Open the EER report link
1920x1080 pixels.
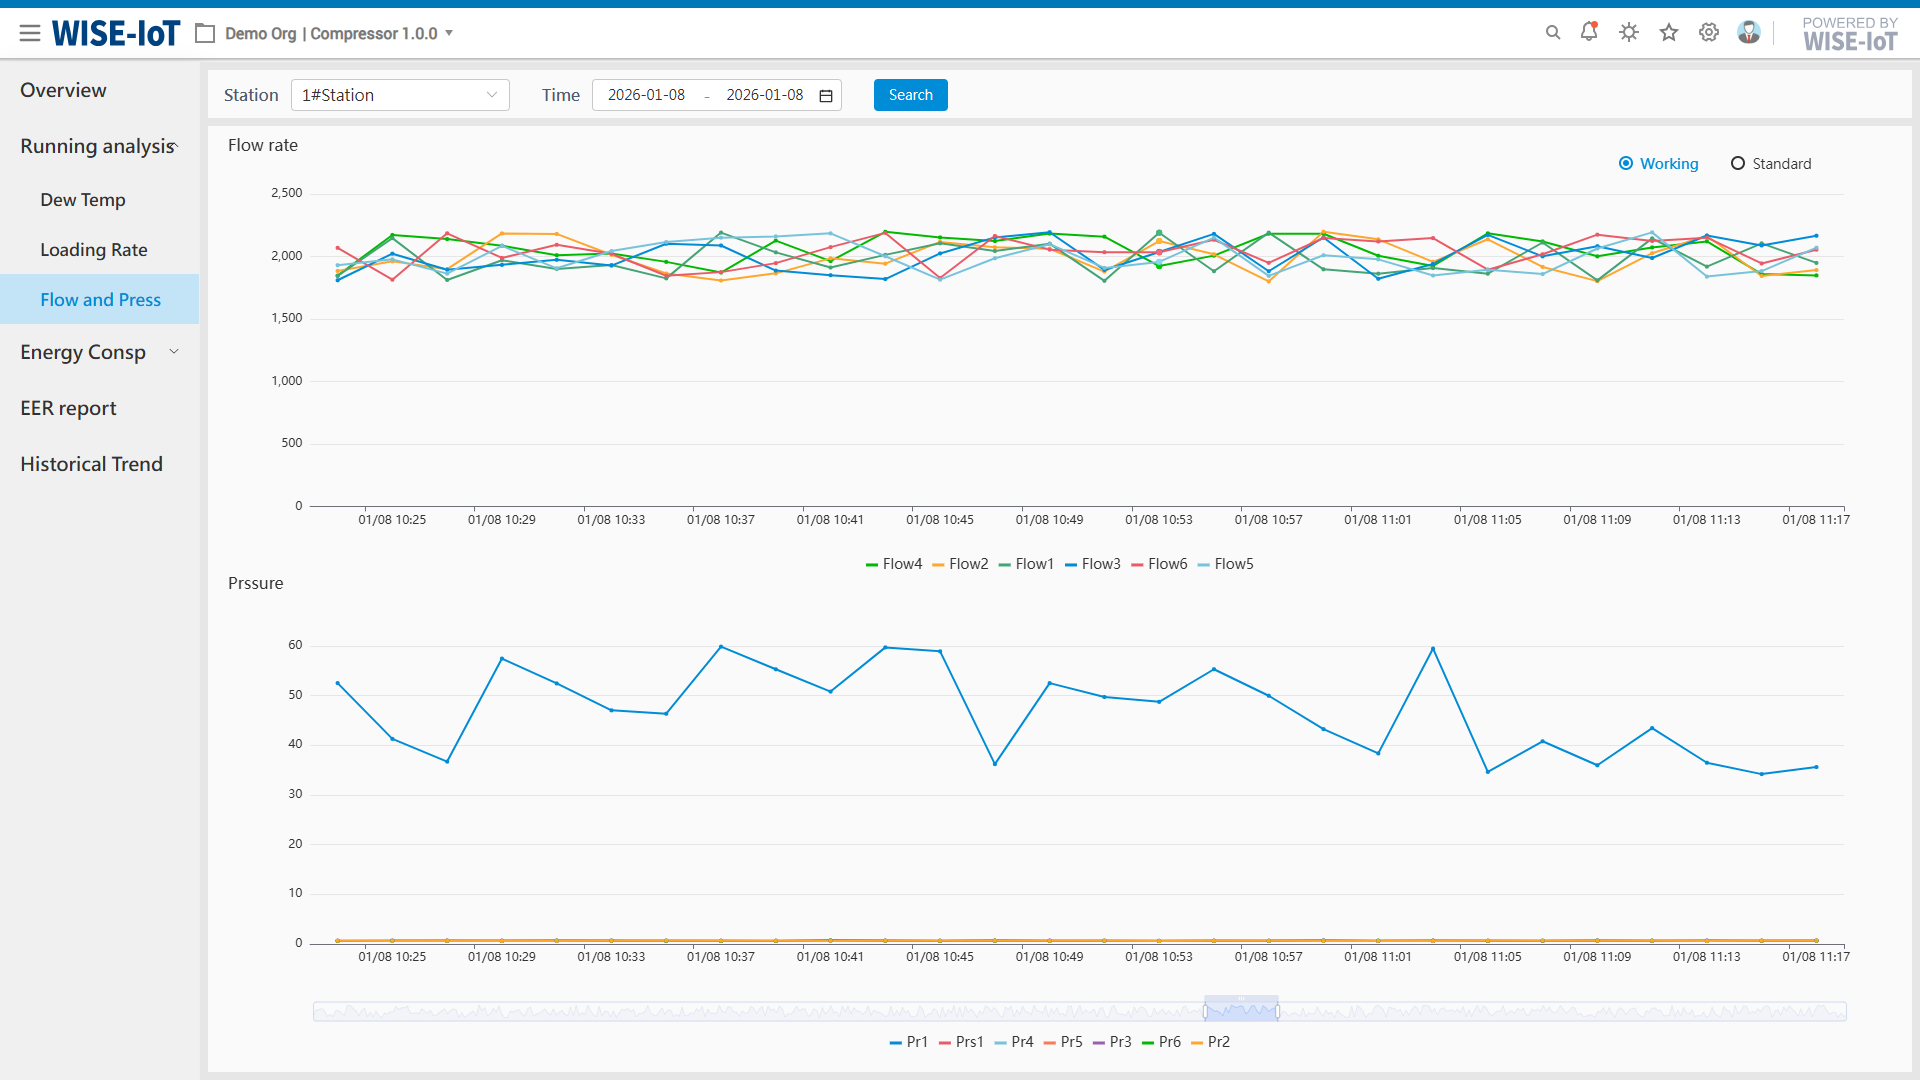(x=68, y=408)
